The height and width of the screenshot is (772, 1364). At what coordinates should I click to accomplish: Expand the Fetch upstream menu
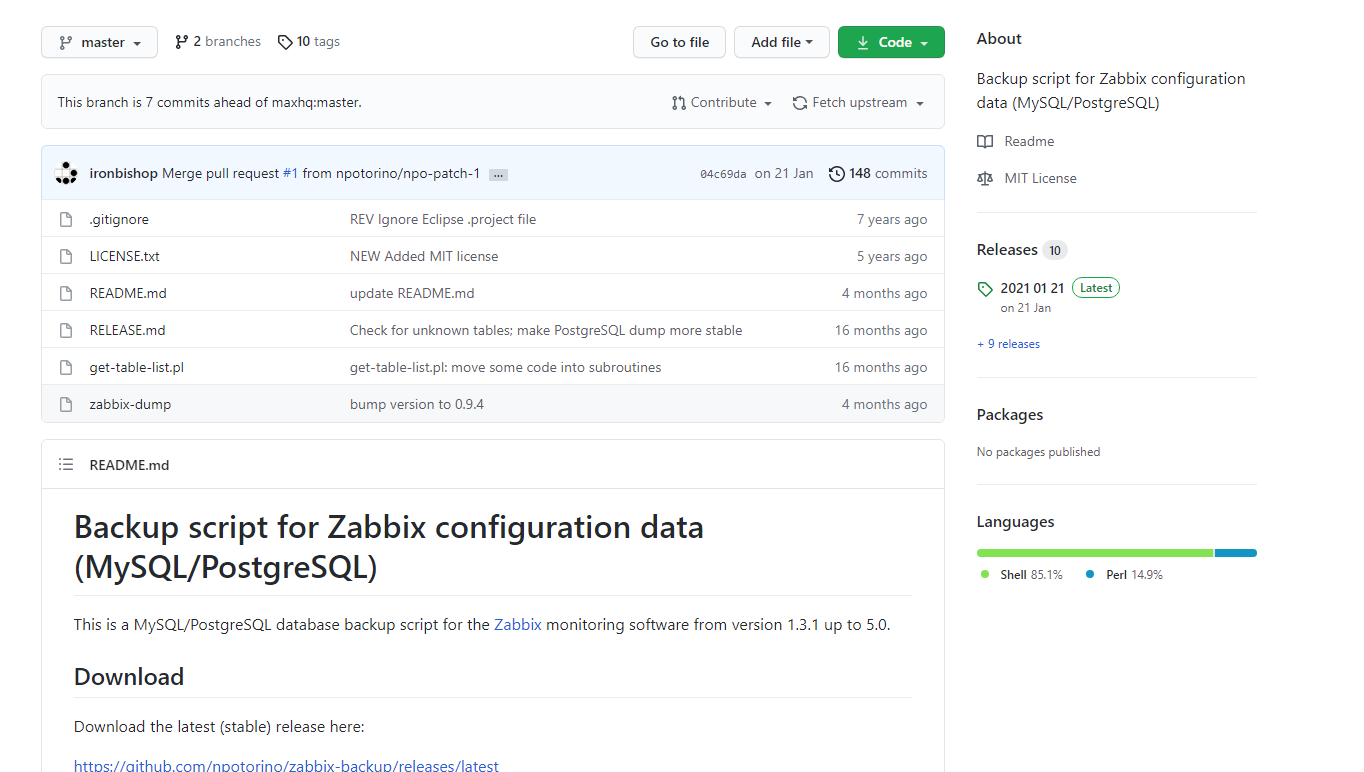click(x=857, y=102)
